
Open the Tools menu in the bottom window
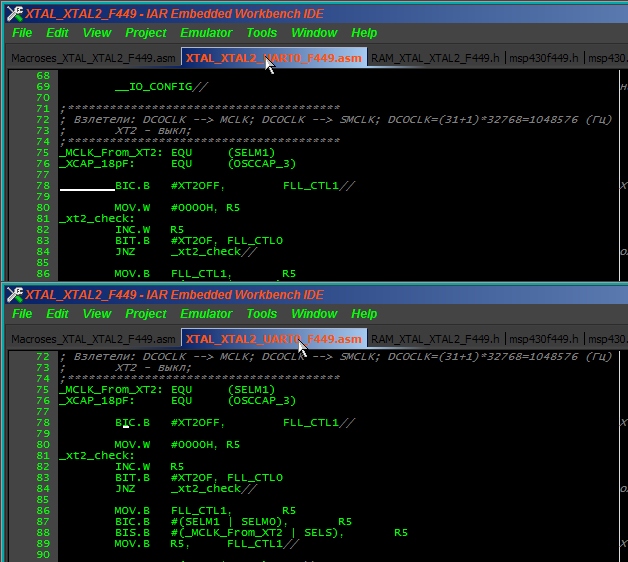(x=262, y=314)
